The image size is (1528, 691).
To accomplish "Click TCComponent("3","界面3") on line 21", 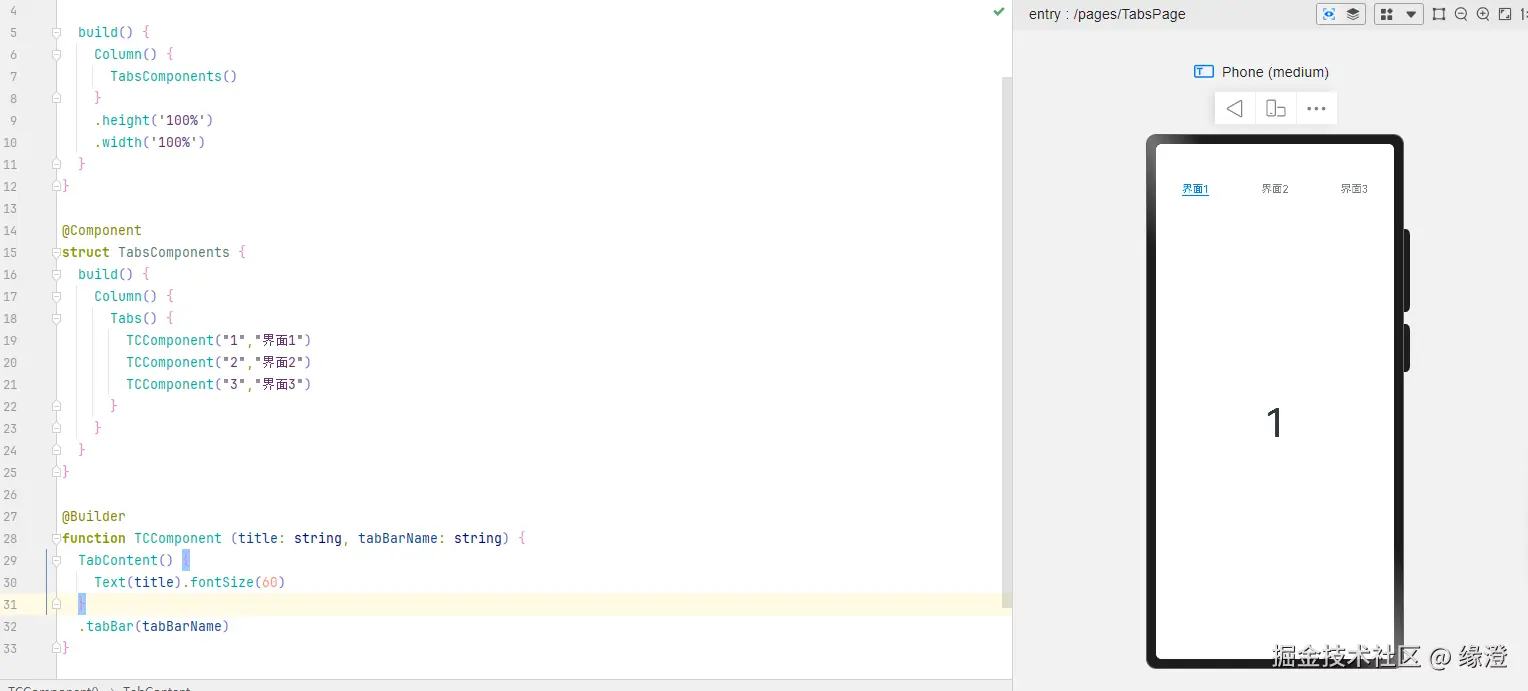I will pyautogui.click(x=219, y=384).
